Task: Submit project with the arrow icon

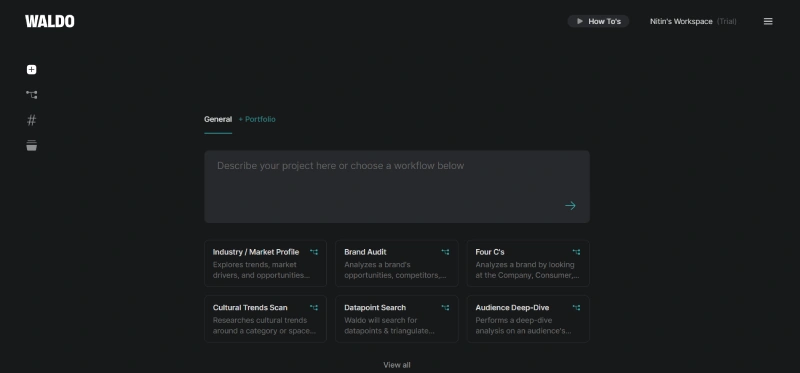Action: [x=570, y=206]
